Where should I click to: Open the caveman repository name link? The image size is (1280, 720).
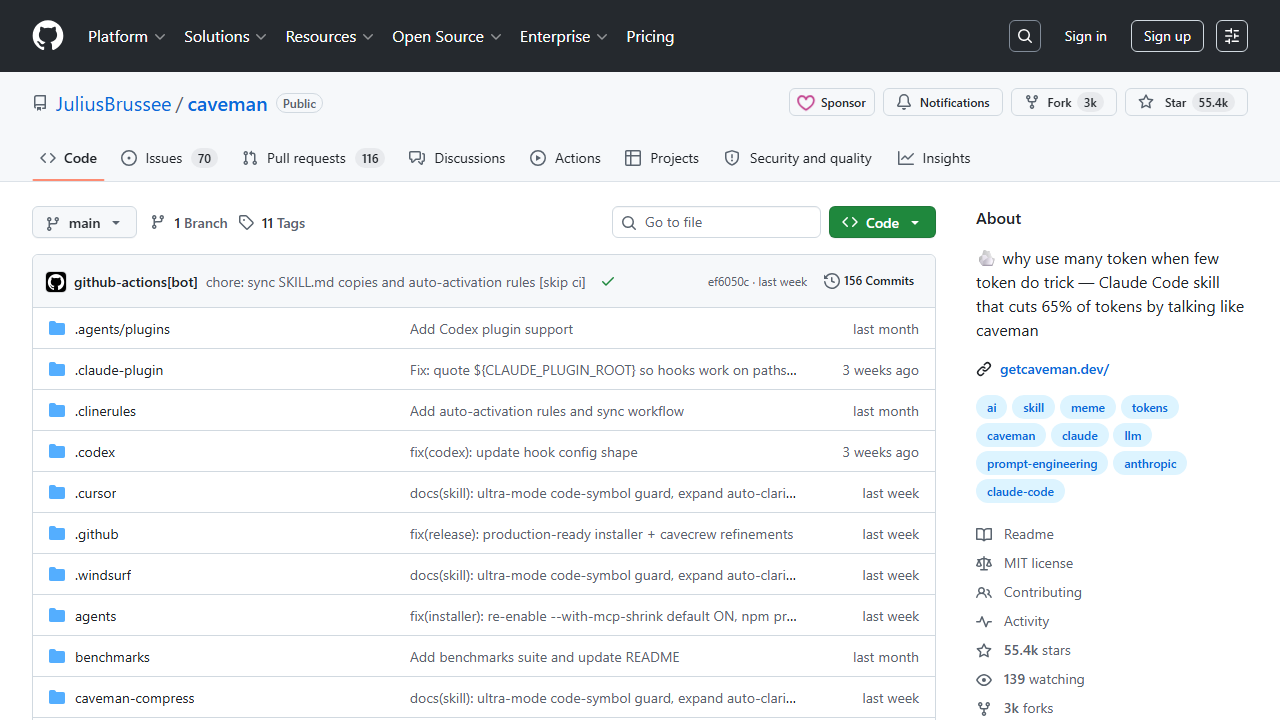click(228, 104)
